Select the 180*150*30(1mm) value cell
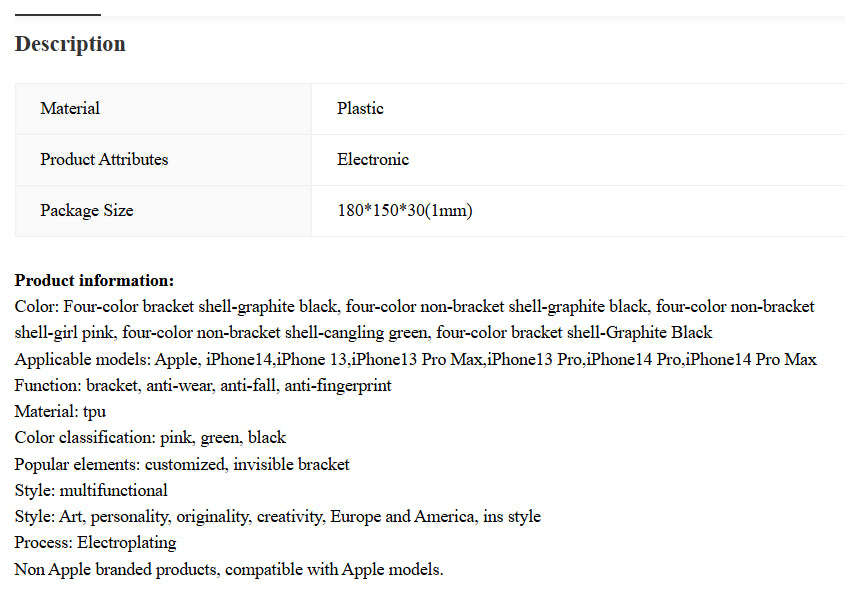 (x=405, y=210)
